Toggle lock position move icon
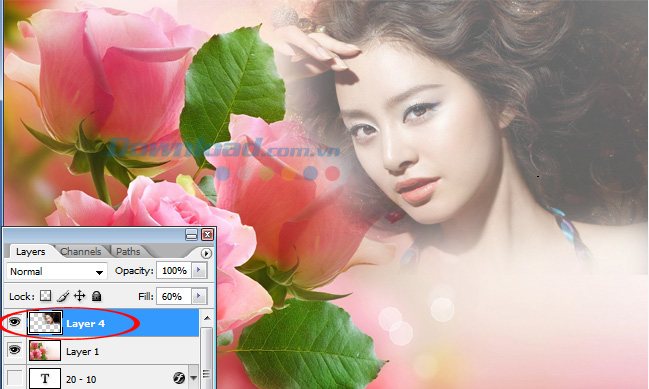 79,296
